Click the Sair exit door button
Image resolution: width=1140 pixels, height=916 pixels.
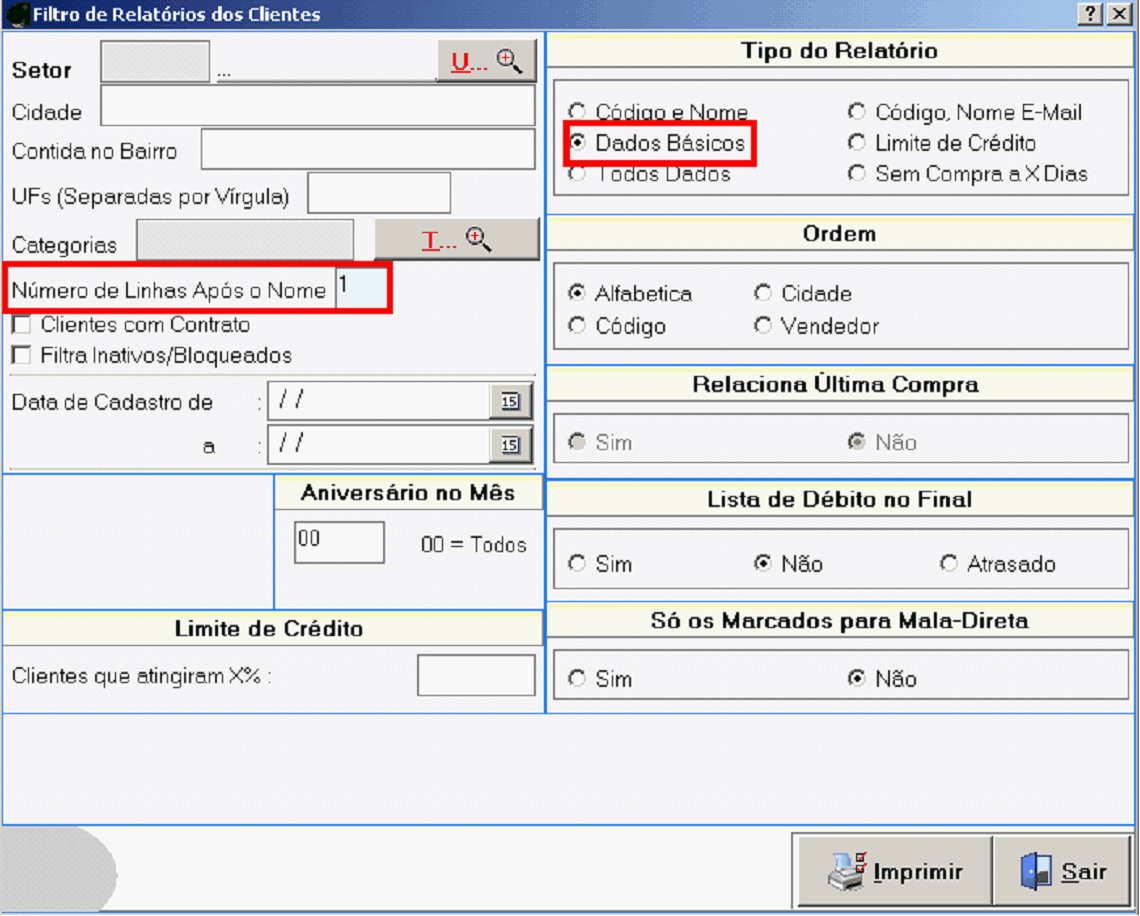tap(1064, 871)
